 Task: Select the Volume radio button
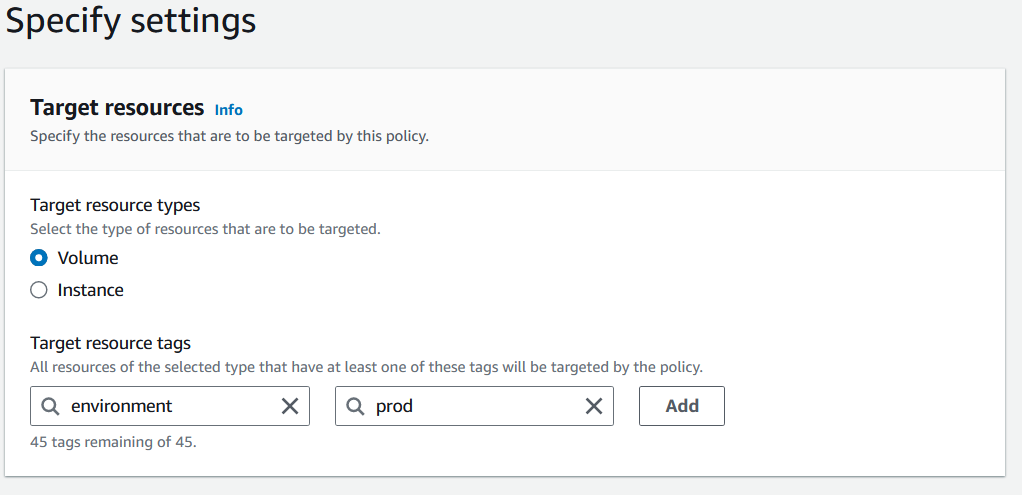tap(39, 258)
